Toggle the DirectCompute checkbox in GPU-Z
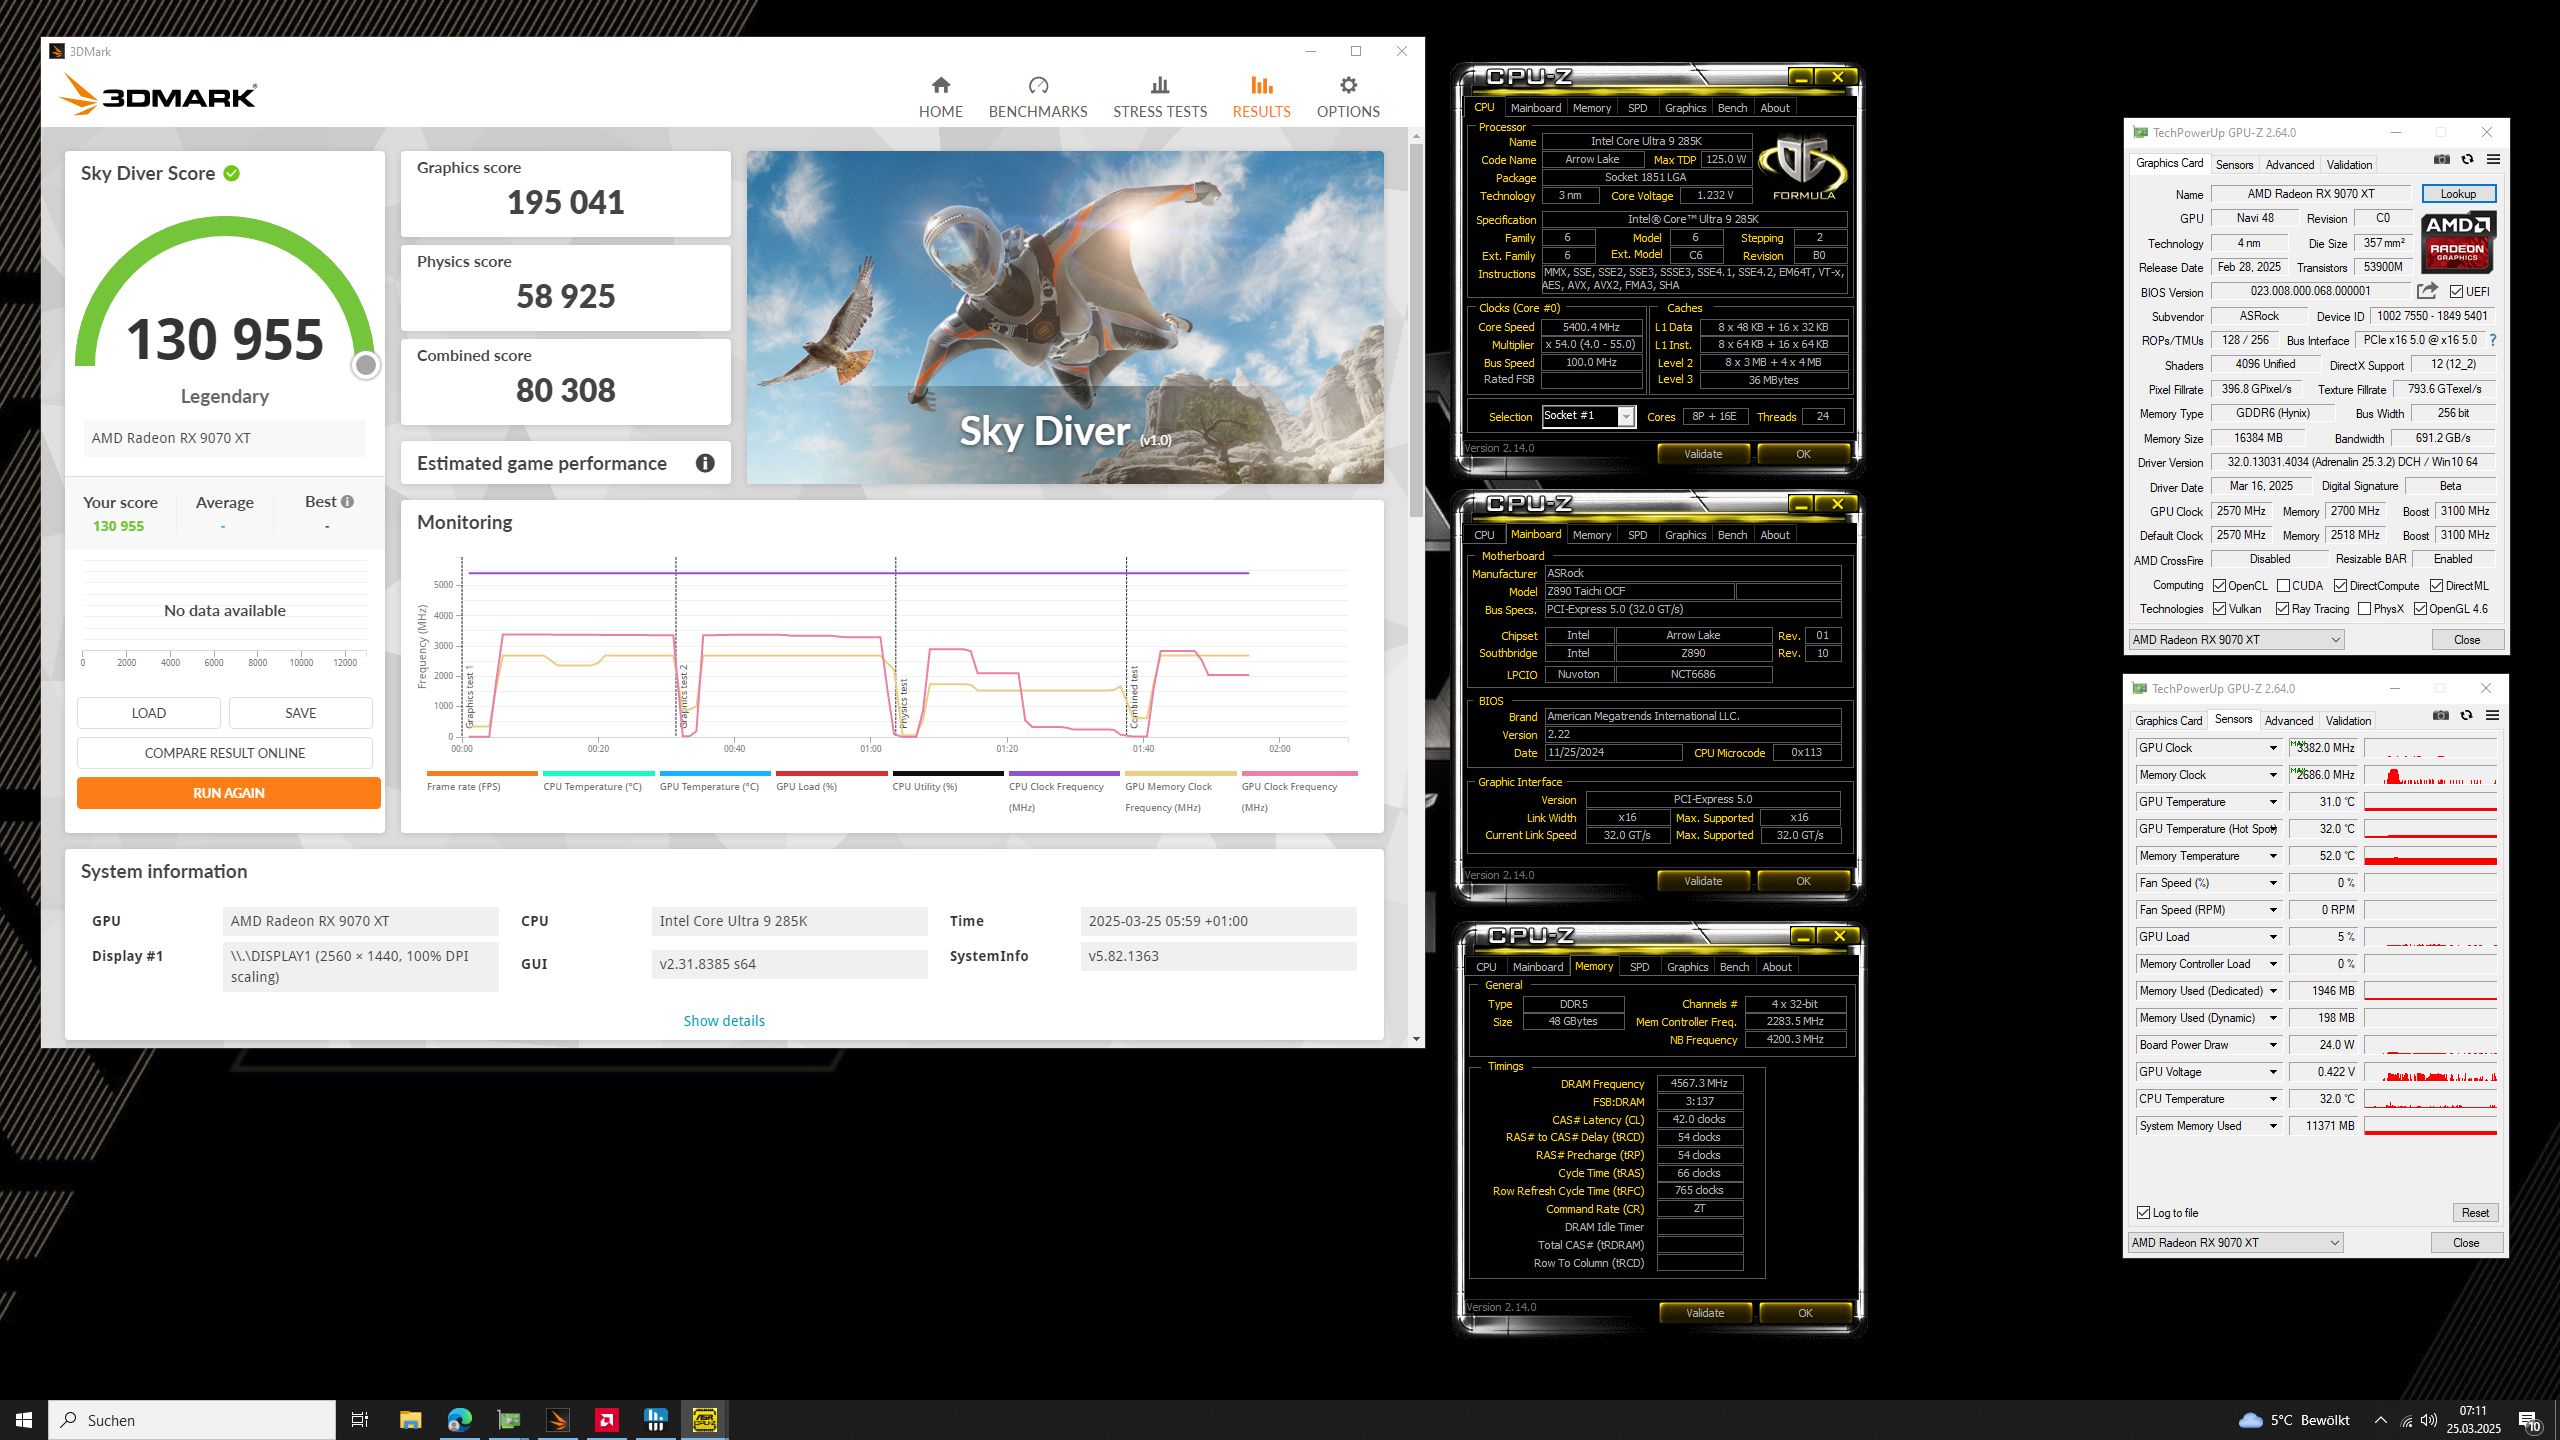This screenshot has height=1440, width=2560. (x=2340, y=586)
